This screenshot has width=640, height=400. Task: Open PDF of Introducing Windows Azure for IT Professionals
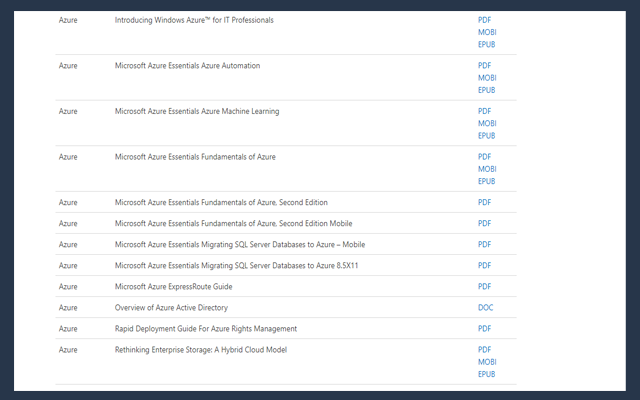coord(484,20)
